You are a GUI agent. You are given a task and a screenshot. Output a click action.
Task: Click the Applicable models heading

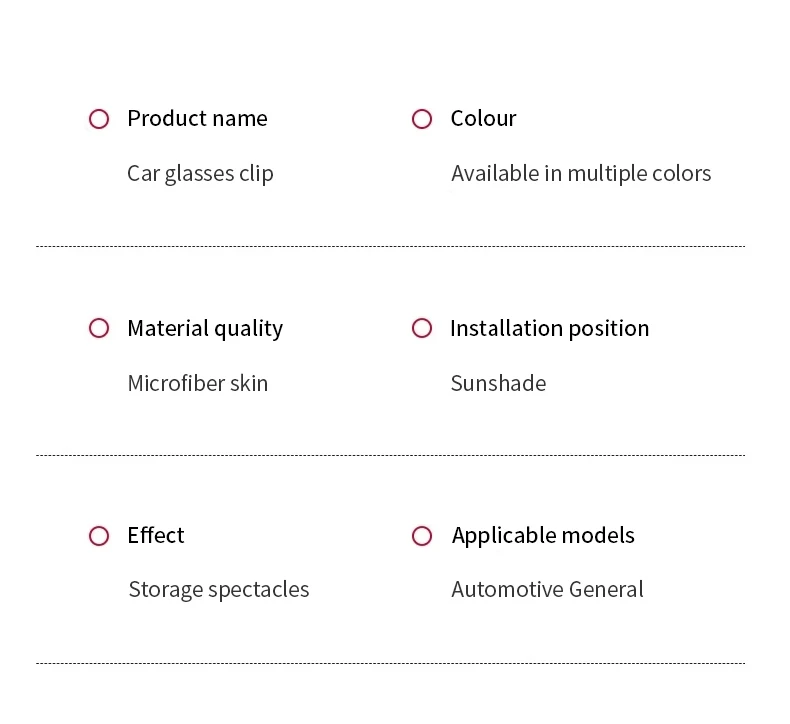[543, 535]
